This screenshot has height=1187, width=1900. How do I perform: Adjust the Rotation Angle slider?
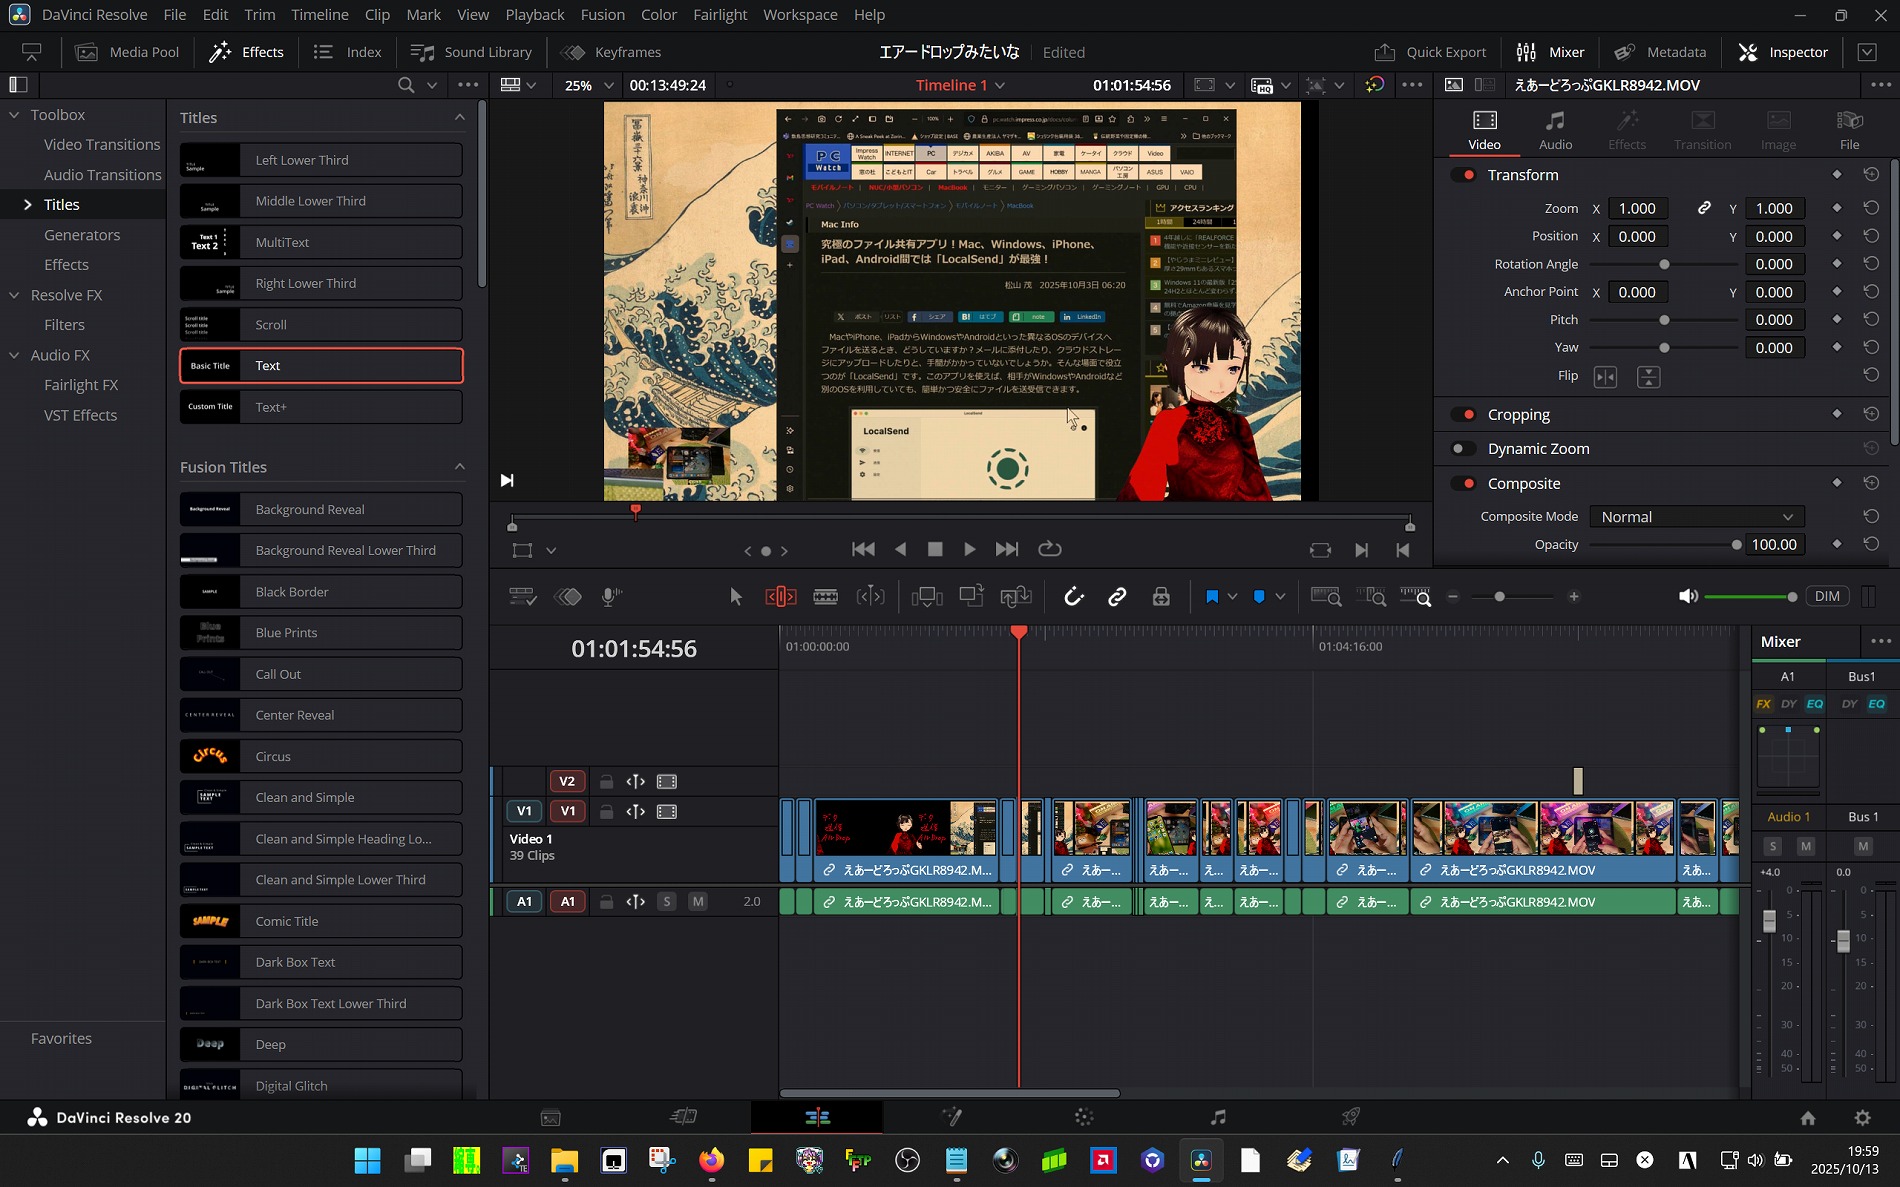coord(1664,265)
